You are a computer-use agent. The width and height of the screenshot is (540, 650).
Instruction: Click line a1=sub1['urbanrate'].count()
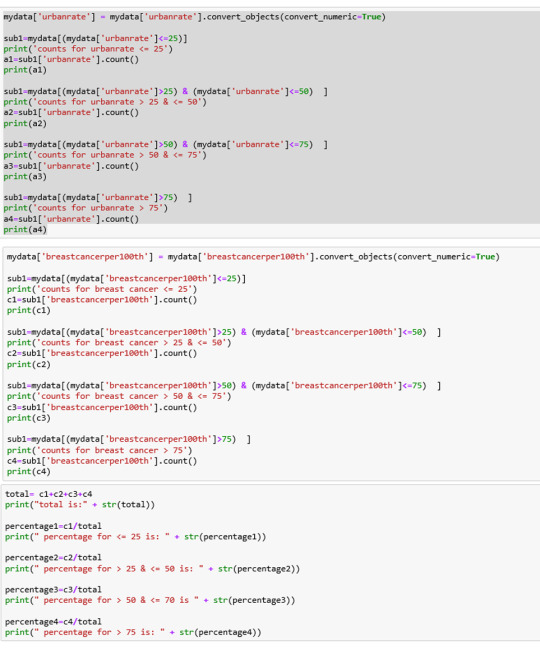pos(71,59)
